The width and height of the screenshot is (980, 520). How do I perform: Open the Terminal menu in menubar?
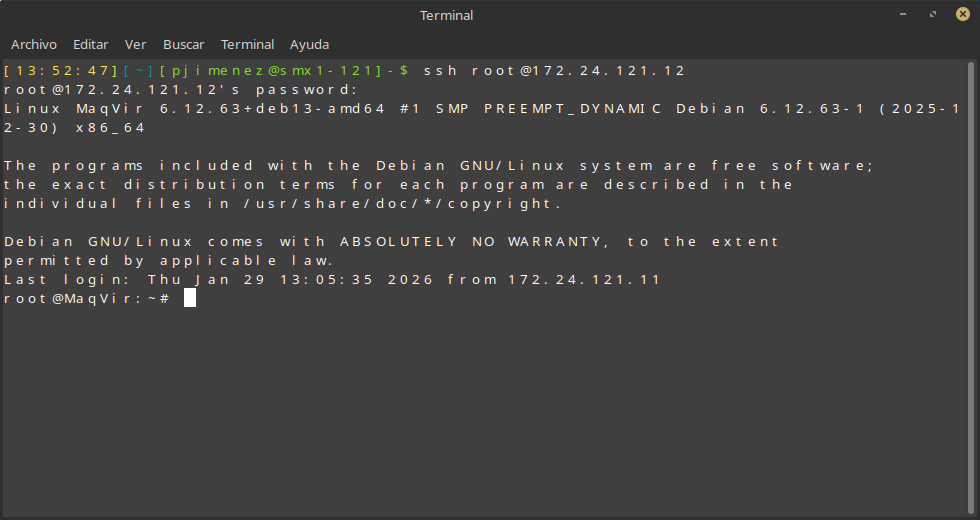click(247, 45)
